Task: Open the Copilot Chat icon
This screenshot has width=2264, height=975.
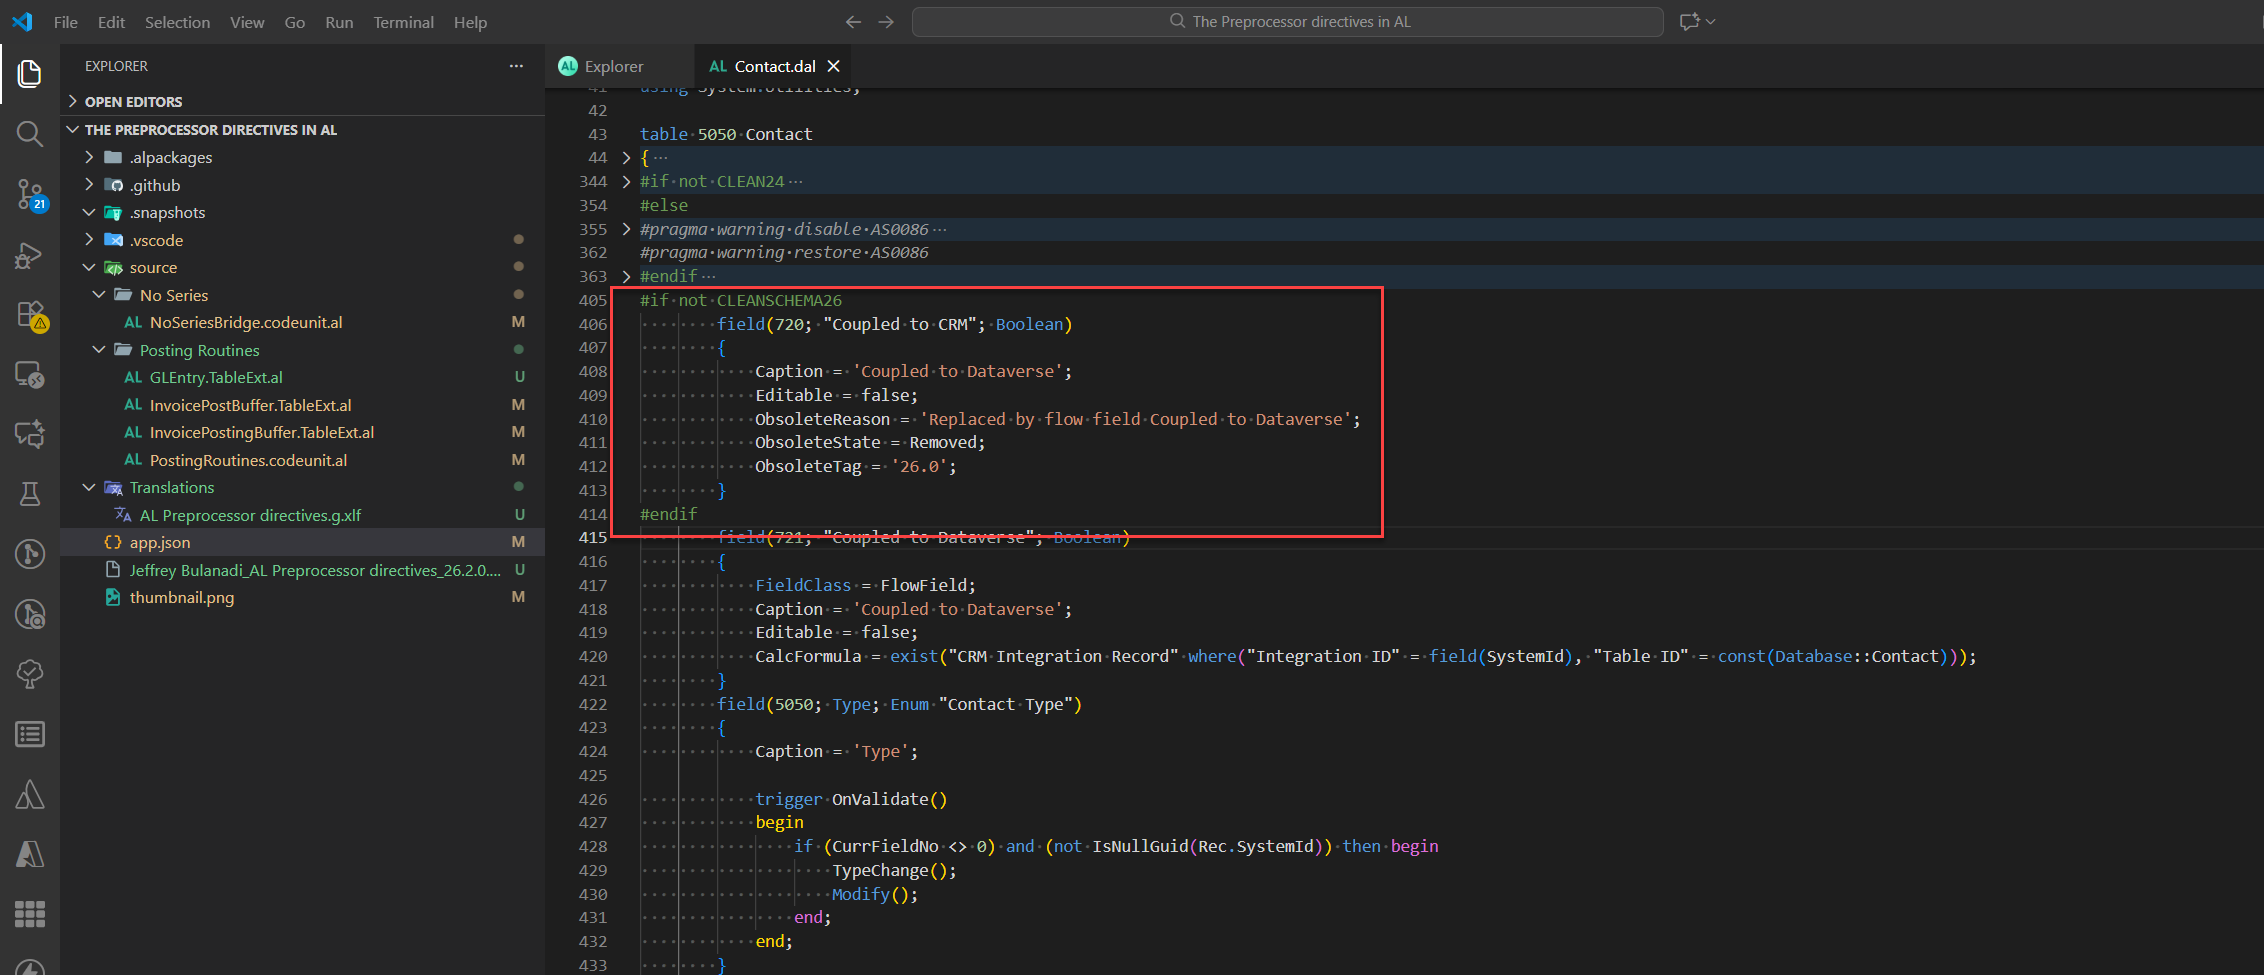Action: [x=30, y=434]
